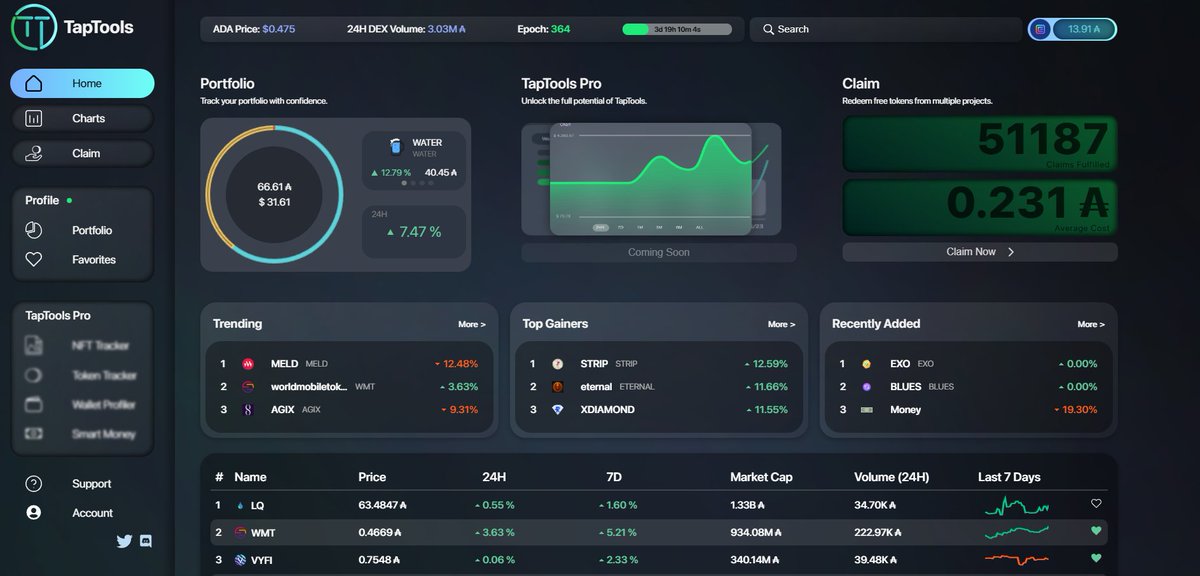The image size is (1200, 576).
Task: Click the WATER token icon in portfolio card
Action: point(395,146)
